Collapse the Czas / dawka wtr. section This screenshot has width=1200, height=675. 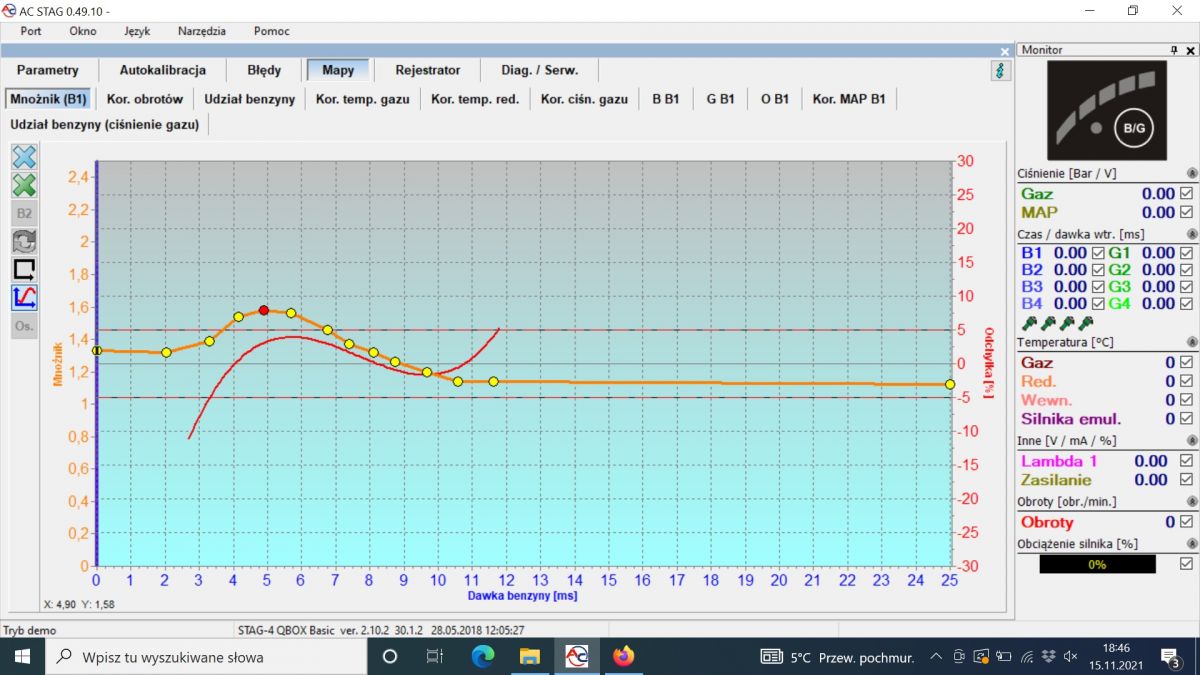point(1192,234)
